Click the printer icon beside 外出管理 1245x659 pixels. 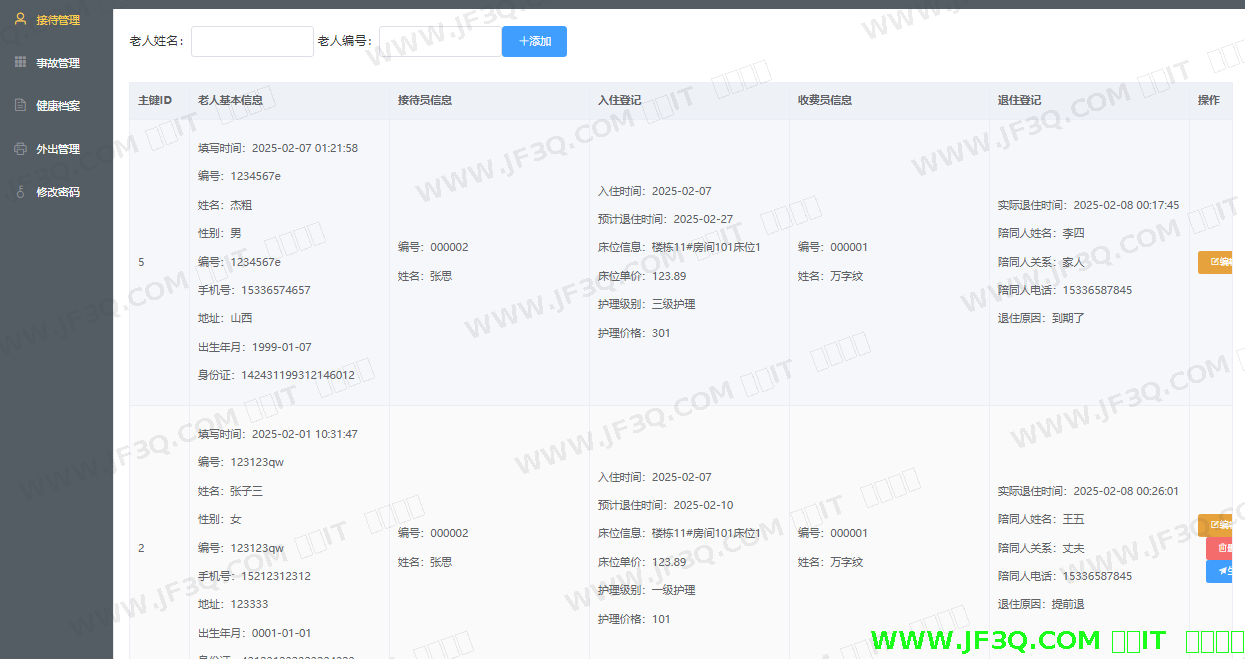[x=20, y=149]
